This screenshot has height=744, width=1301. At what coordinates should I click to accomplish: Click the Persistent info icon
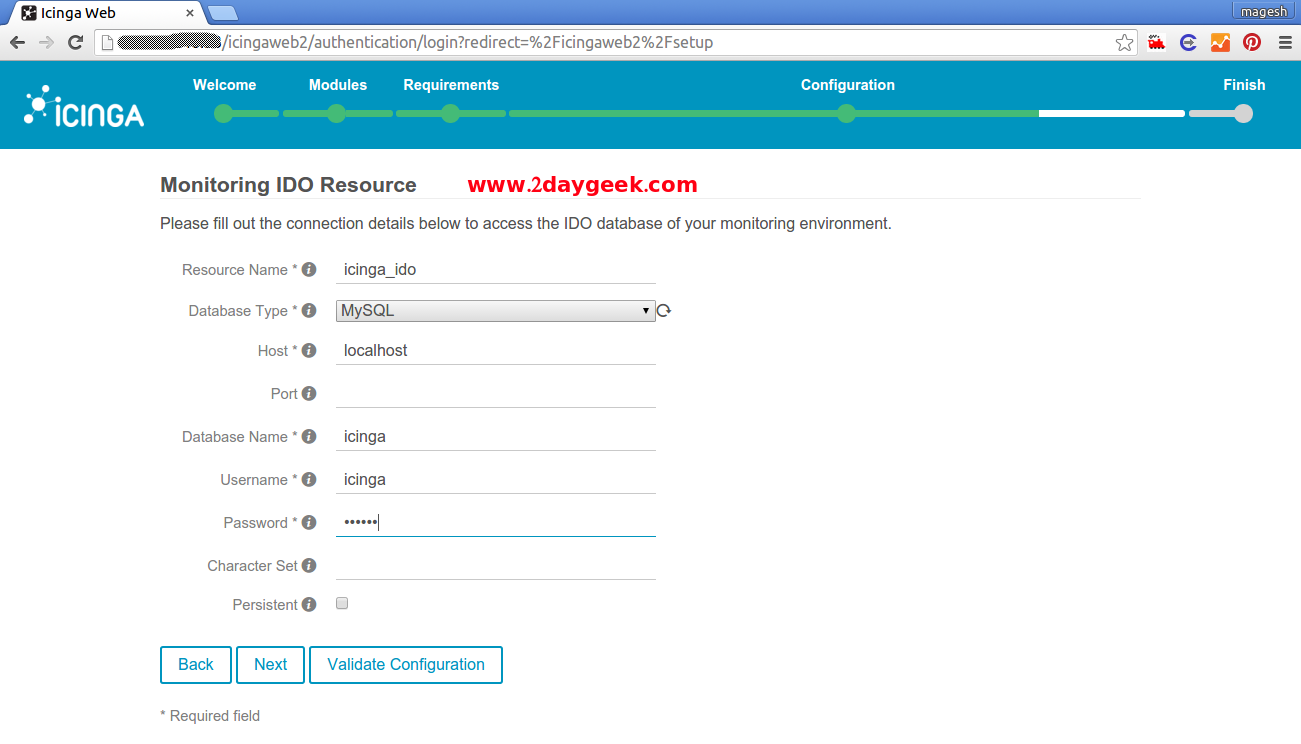click(x=309, y=605)
